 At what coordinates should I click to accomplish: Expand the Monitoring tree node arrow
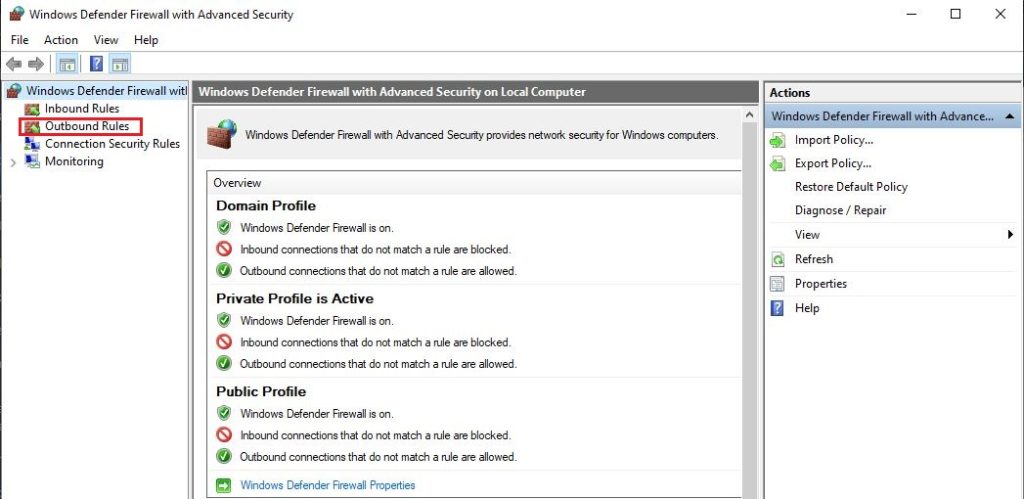(x=14, y=163)
